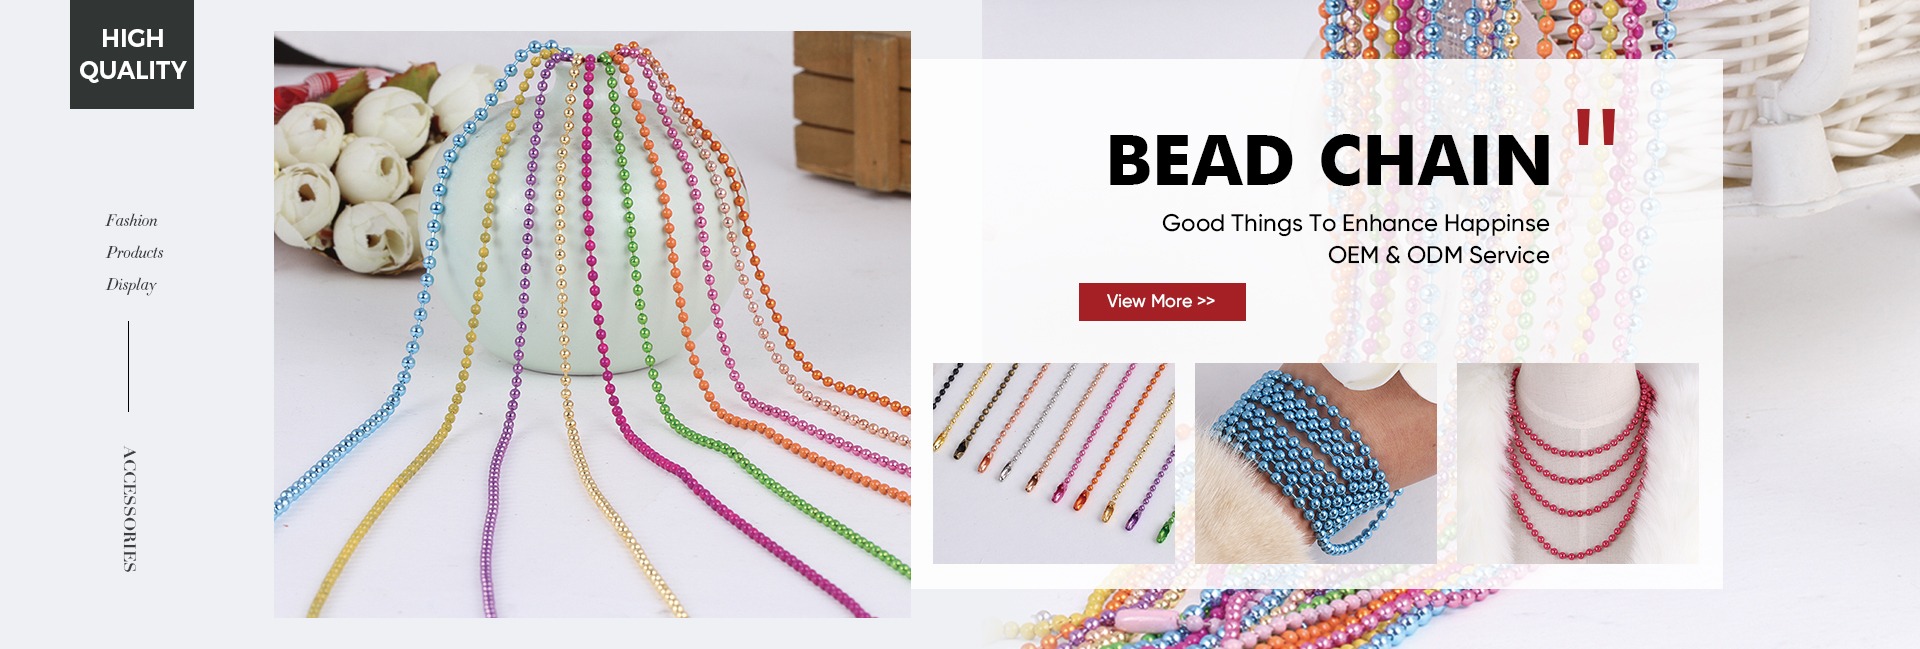Click the wooden crate in main photo
Screen dimensions: 1920x649
[x=852, y=110]
